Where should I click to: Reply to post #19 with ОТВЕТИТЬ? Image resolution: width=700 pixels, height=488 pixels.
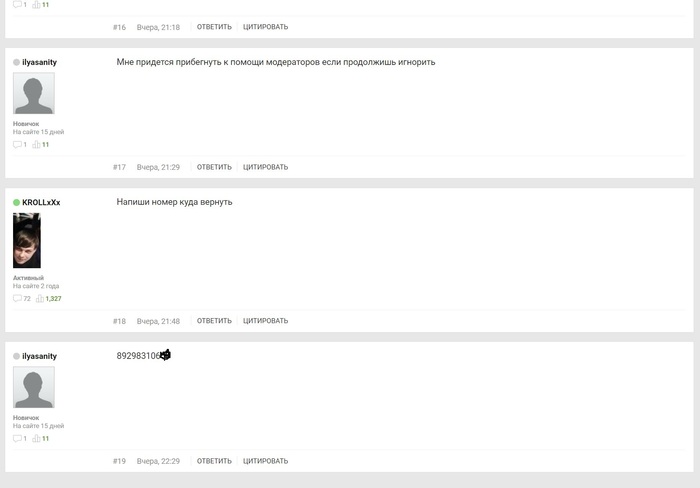[214, 461]
